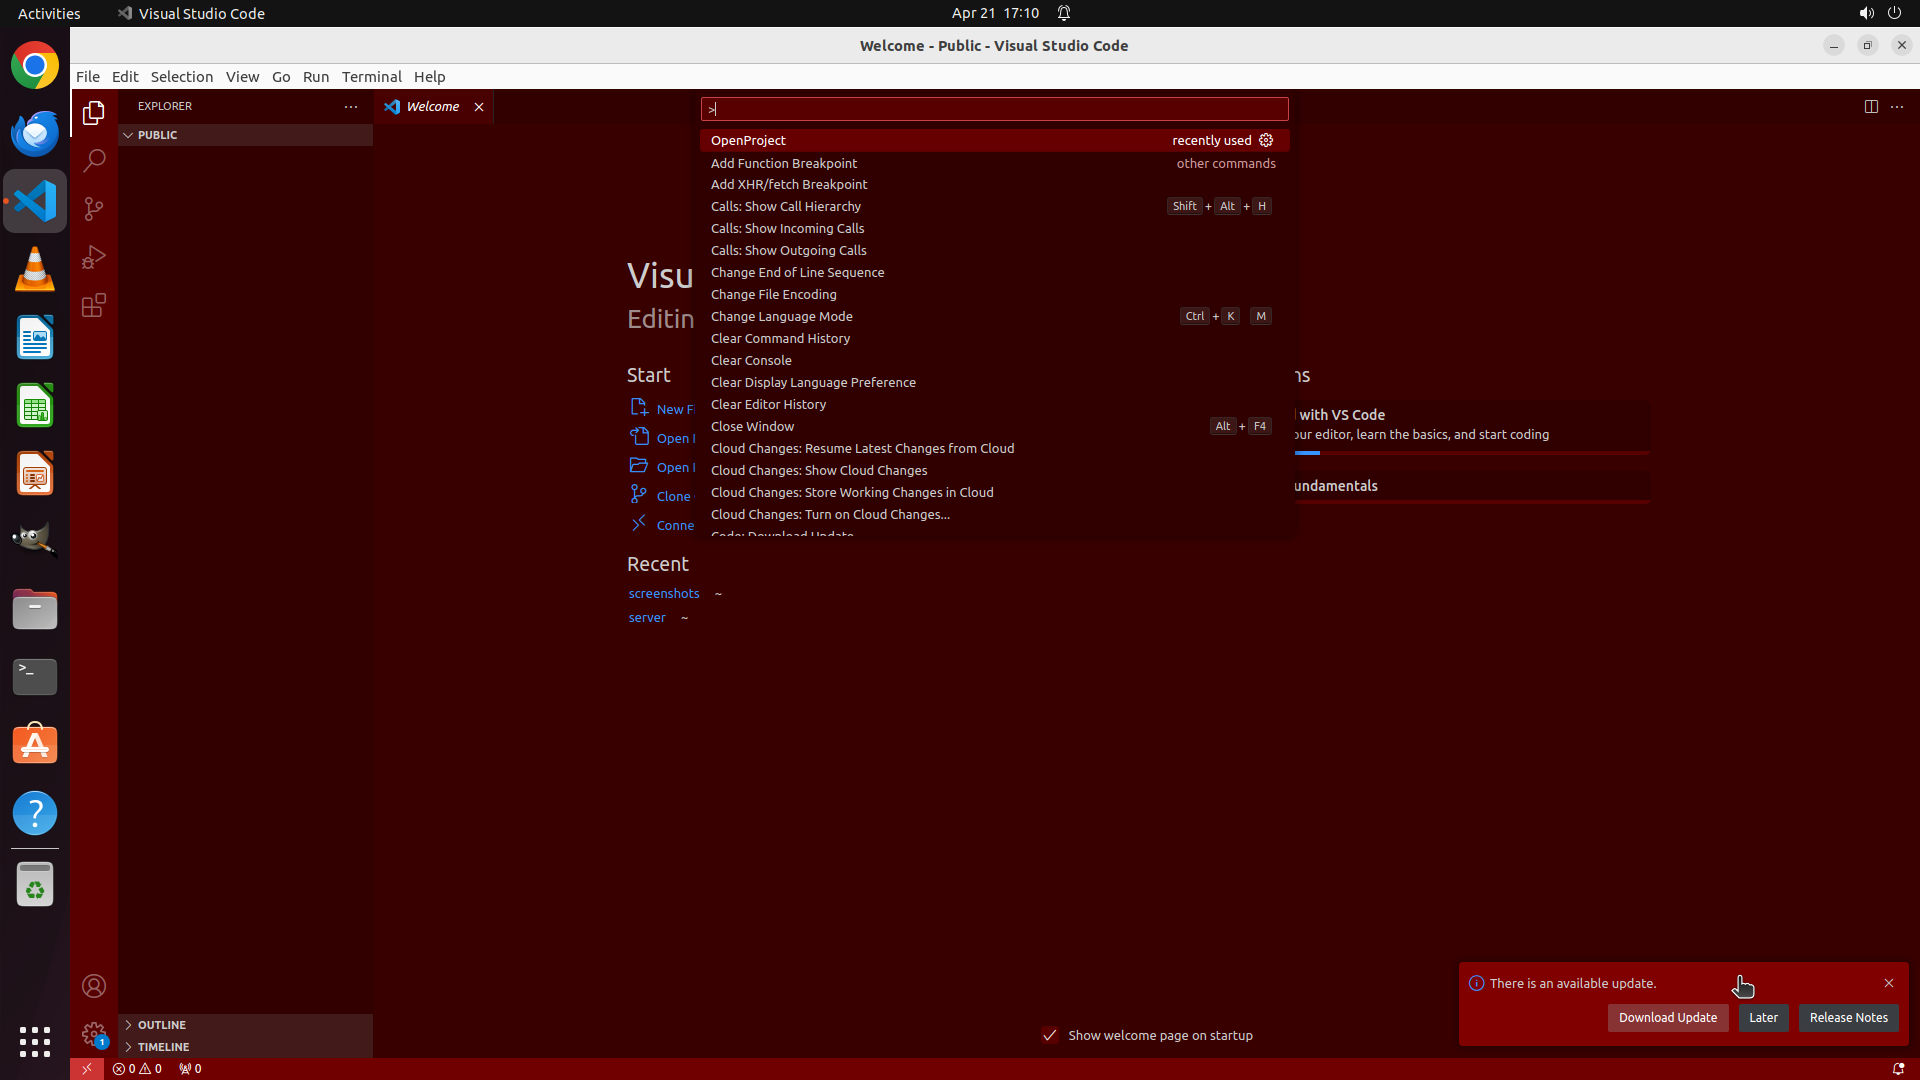Open the Extensions view icon

coord(94,306)
